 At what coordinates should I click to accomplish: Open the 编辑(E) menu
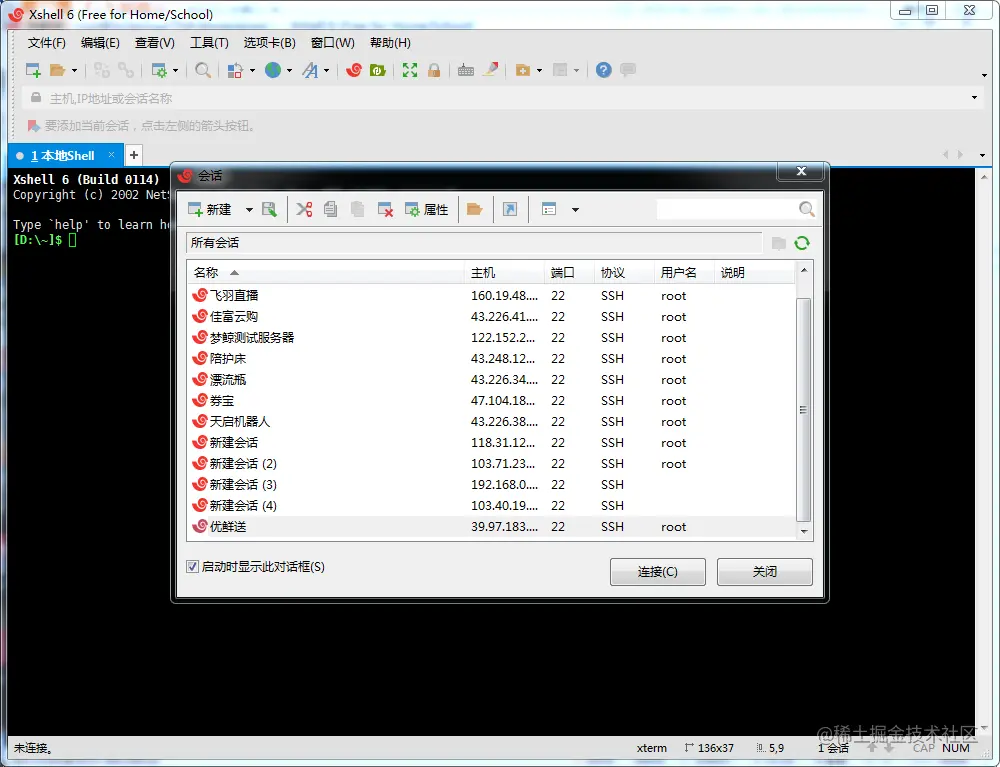click(x=100, y=43)
